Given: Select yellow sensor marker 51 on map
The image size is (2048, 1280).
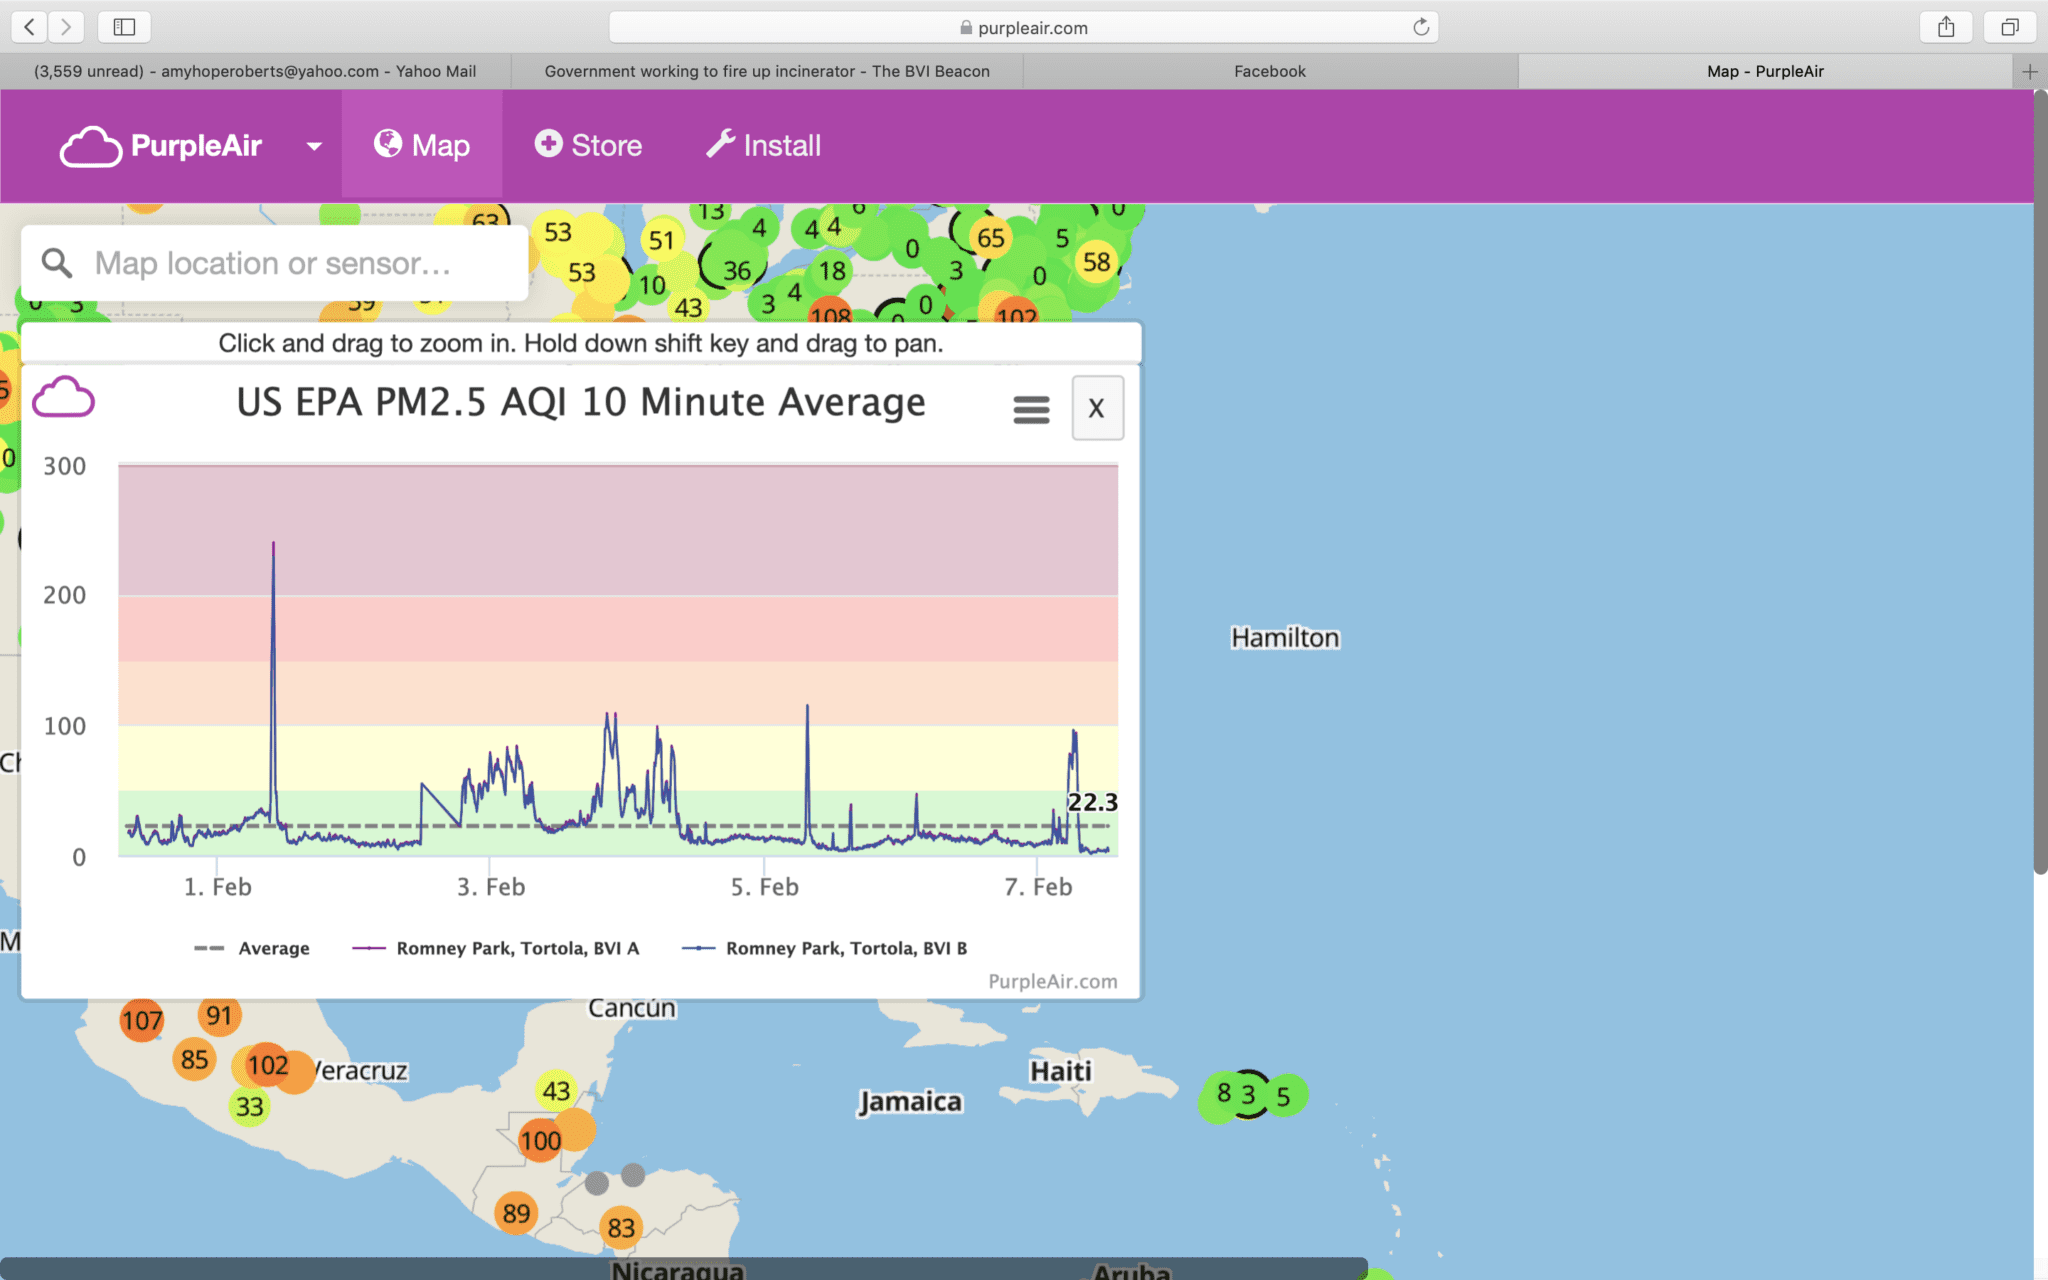Looking at the screenshot, I should [661, 240].
